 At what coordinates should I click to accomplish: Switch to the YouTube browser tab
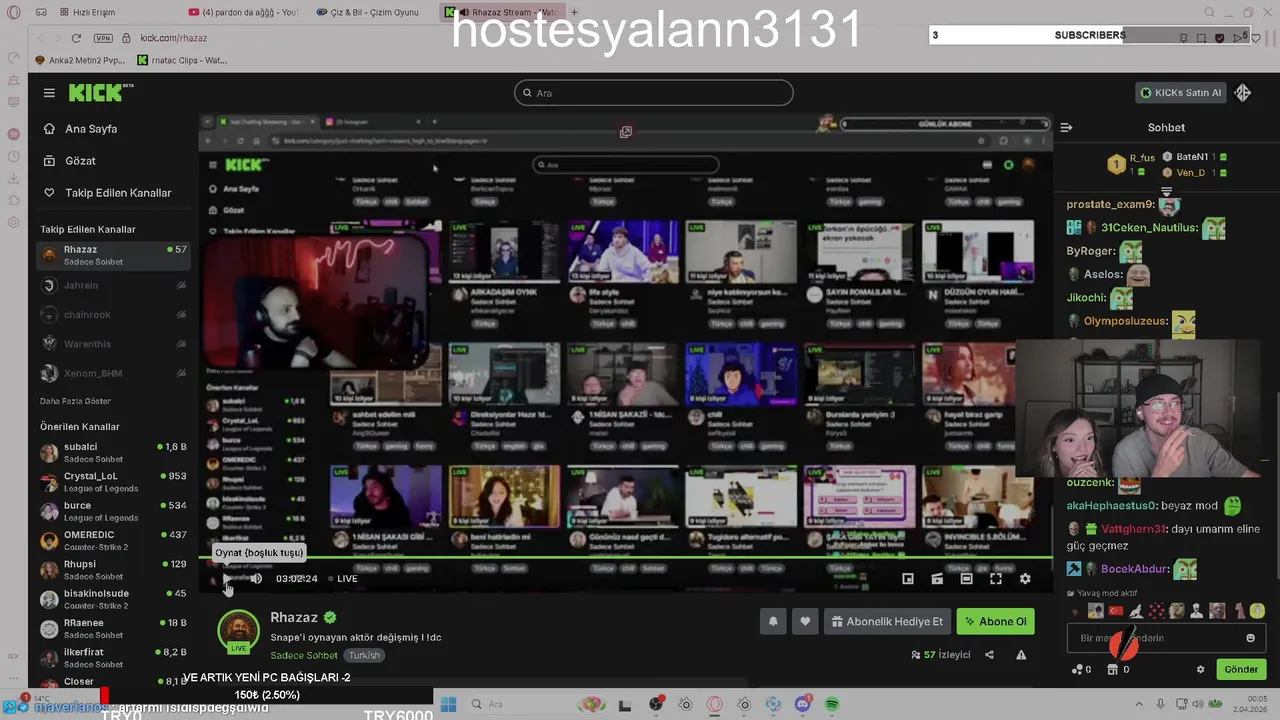(244, 12)
